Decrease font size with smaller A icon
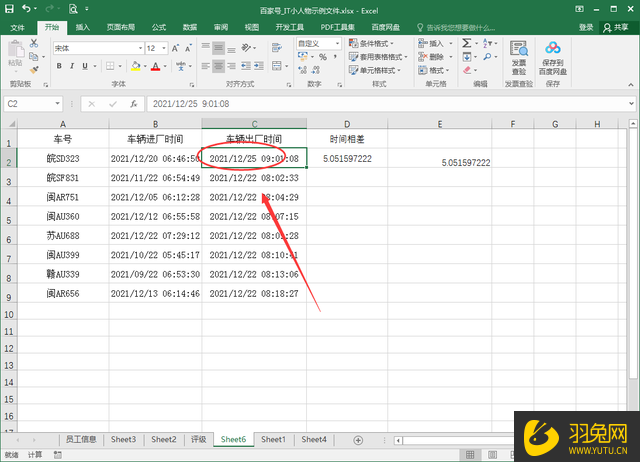 pyautogui.click(x=188, y=48)
